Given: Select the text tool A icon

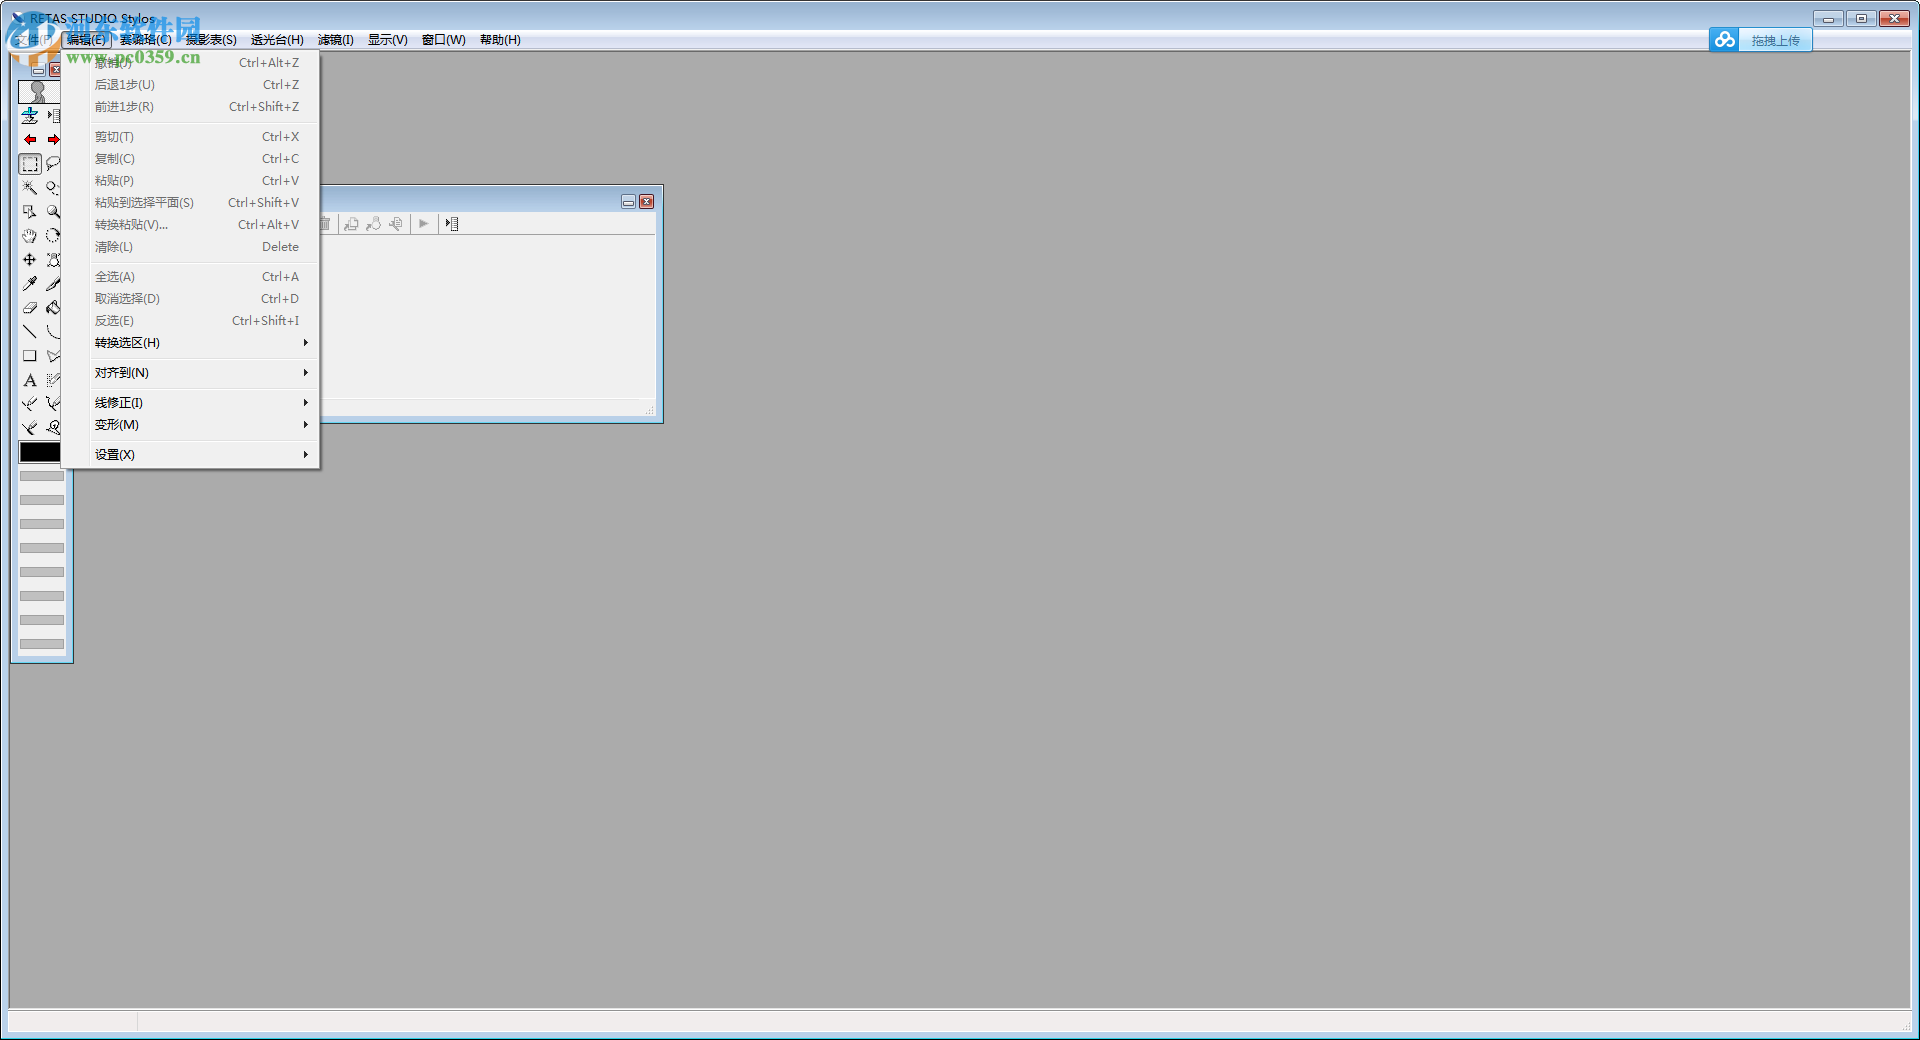Looking at the screenshot, I should pyautogui.click(x=30, y=380).
